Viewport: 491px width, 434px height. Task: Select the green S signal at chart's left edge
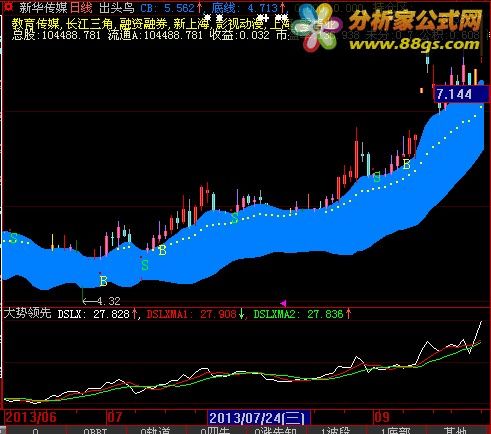click(13, 238)
